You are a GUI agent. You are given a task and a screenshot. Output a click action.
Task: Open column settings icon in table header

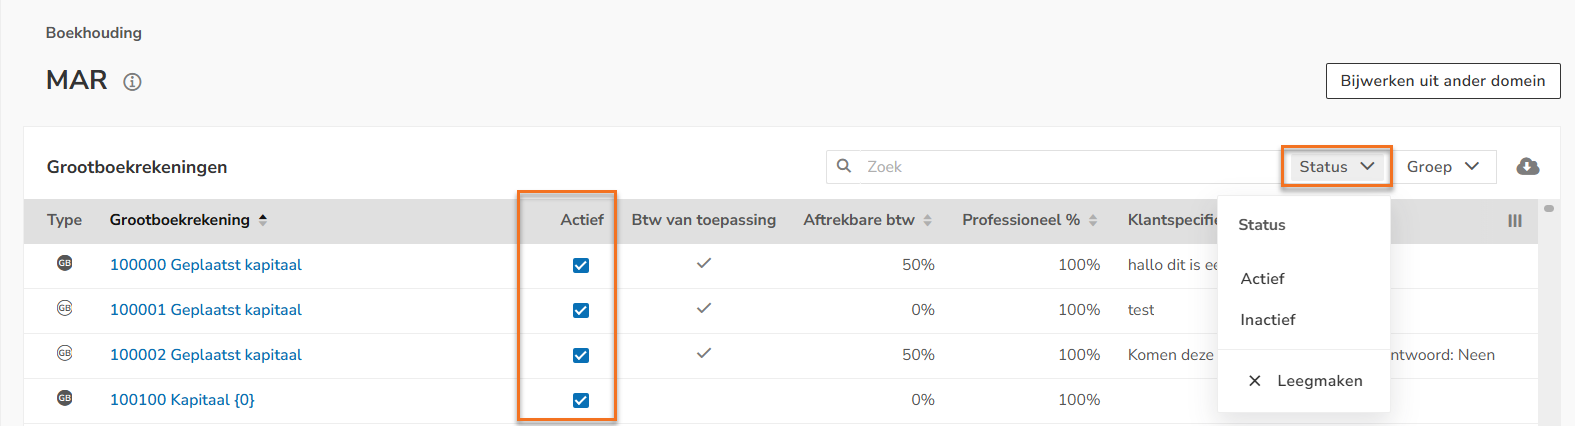1515,221
